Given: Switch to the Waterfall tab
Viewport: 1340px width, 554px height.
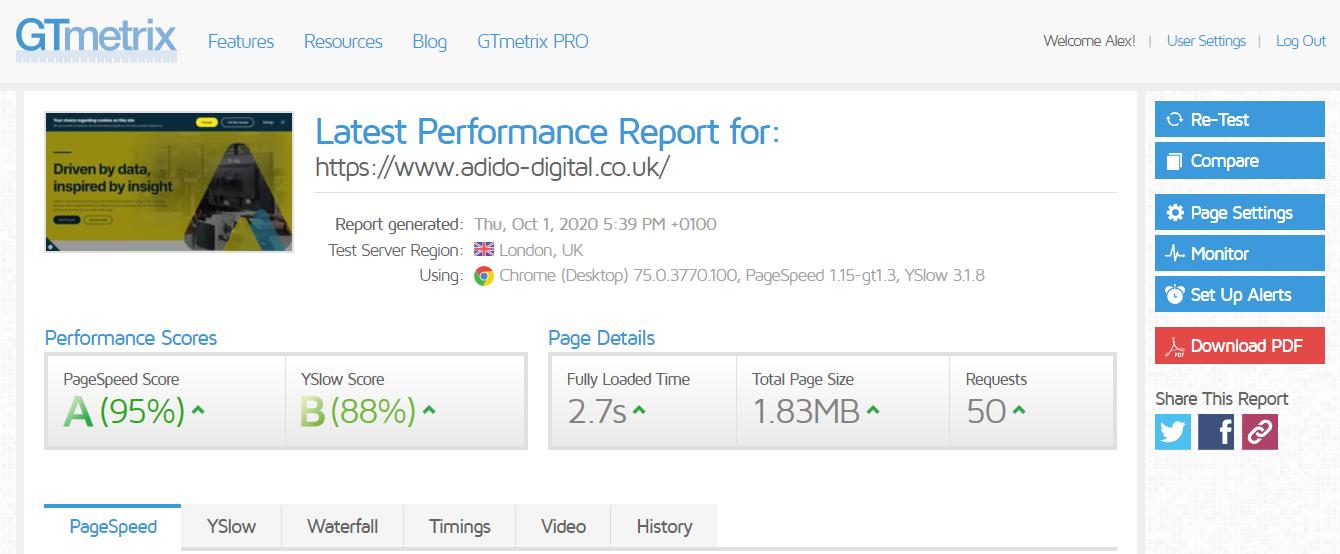Looking at the screenshot, I should pos(343,527).
